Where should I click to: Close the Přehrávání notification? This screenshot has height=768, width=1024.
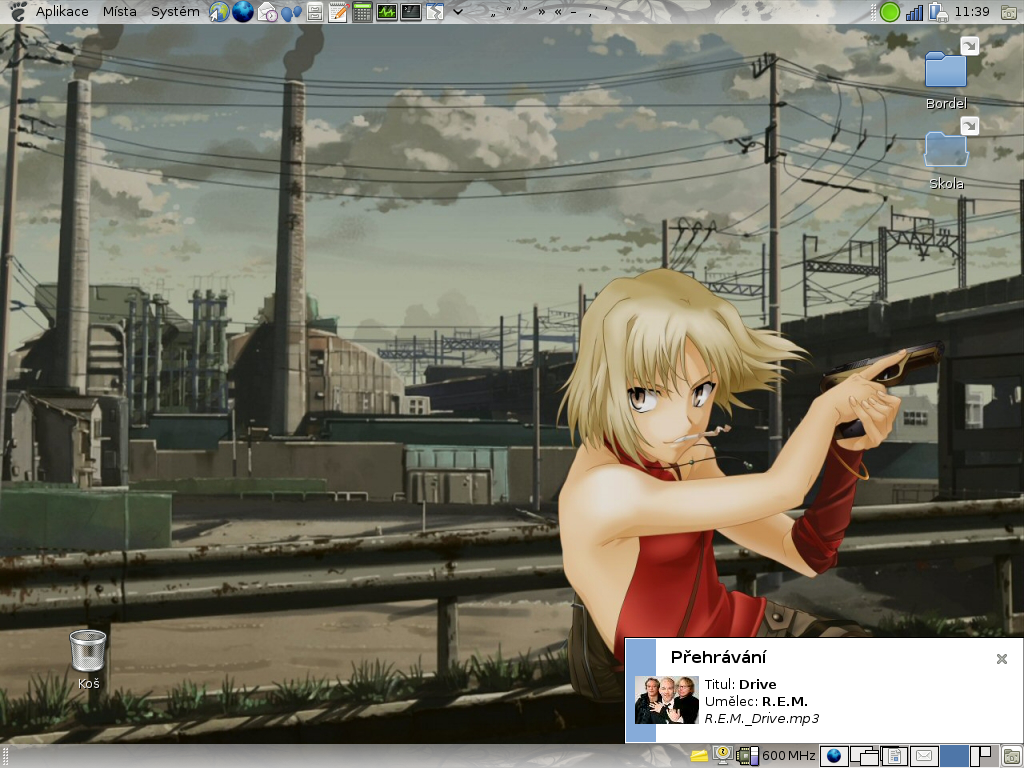(1002, 659)
